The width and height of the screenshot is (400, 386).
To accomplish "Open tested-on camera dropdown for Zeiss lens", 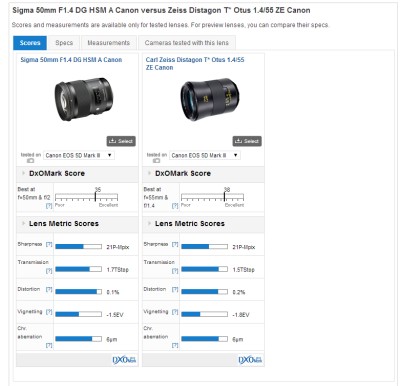I will tap(205, 155).
